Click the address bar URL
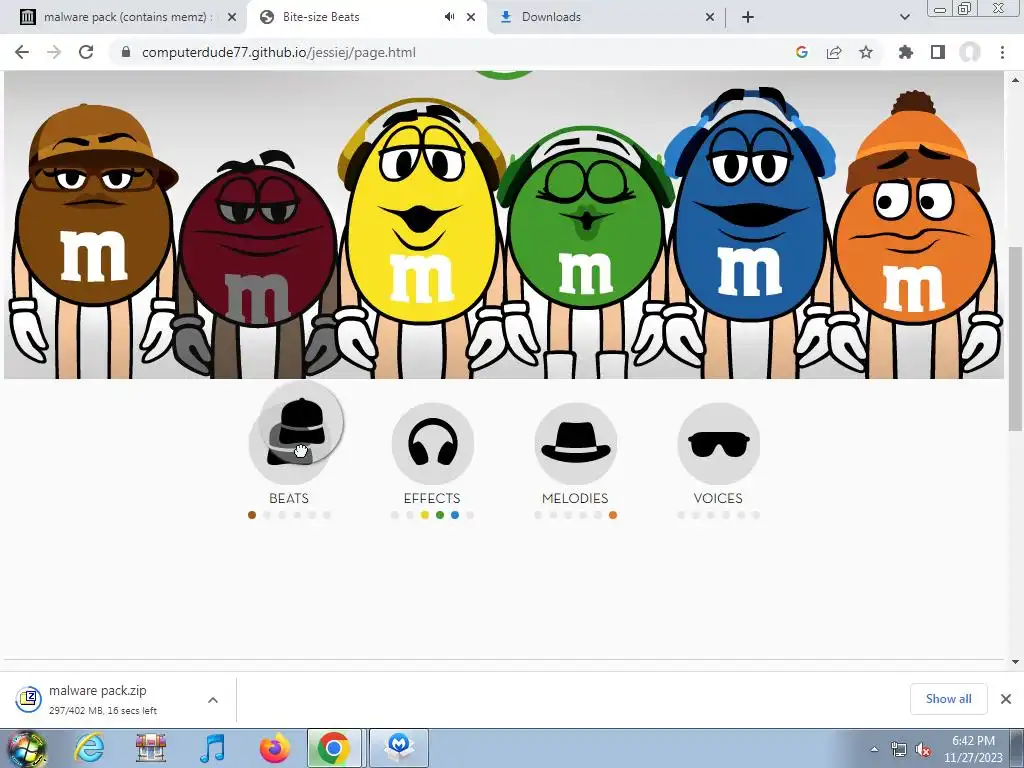 click(279, 52)
